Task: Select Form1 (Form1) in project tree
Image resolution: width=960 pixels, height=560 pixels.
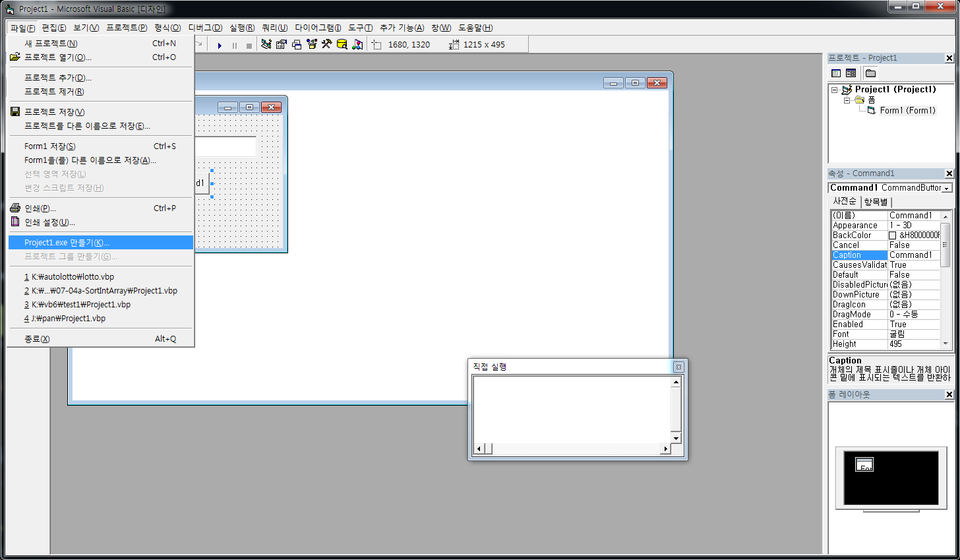Action: coord(907,110)
